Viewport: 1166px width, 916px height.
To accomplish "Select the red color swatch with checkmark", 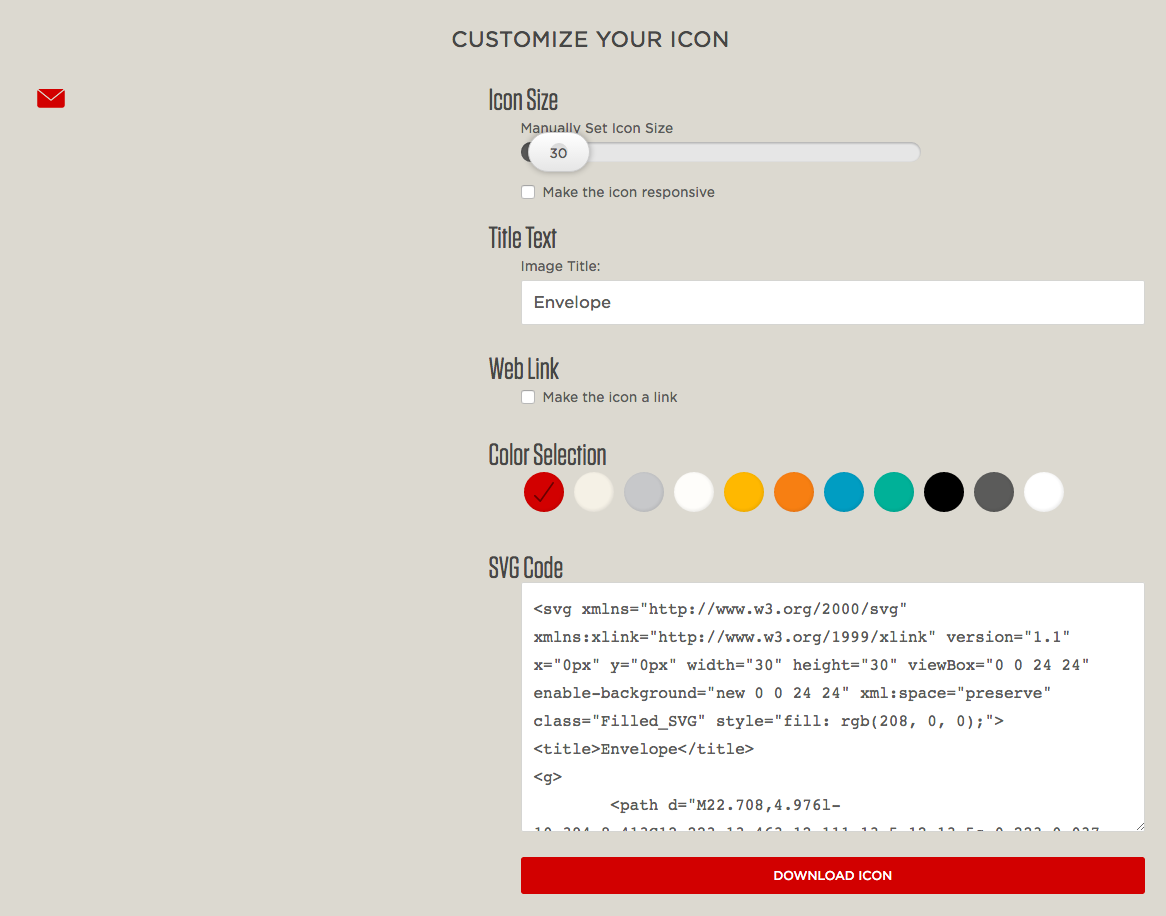I will point(544,491).
